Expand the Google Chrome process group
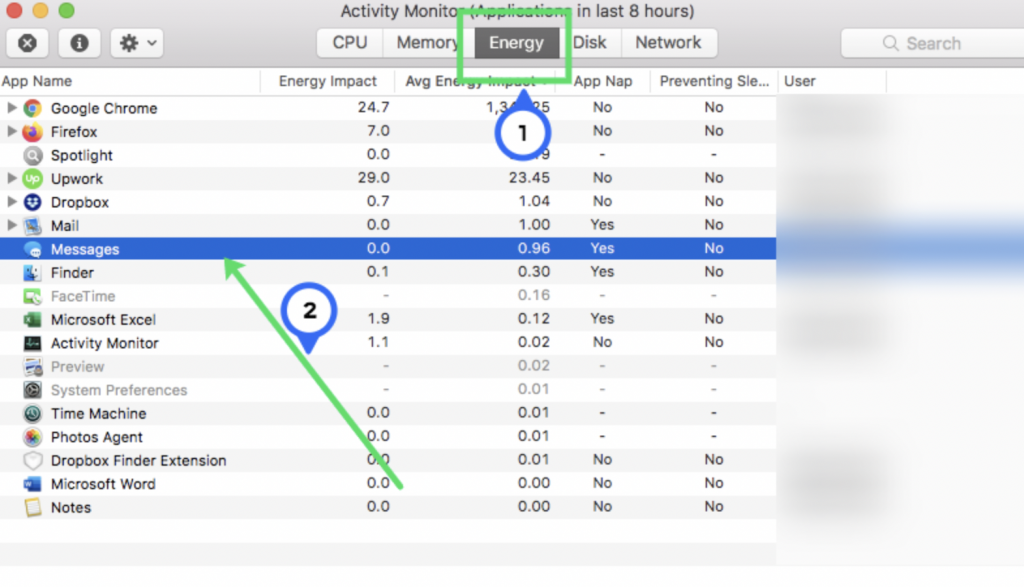The height and width of the screenshot is (587, 1024). (11, 108)
